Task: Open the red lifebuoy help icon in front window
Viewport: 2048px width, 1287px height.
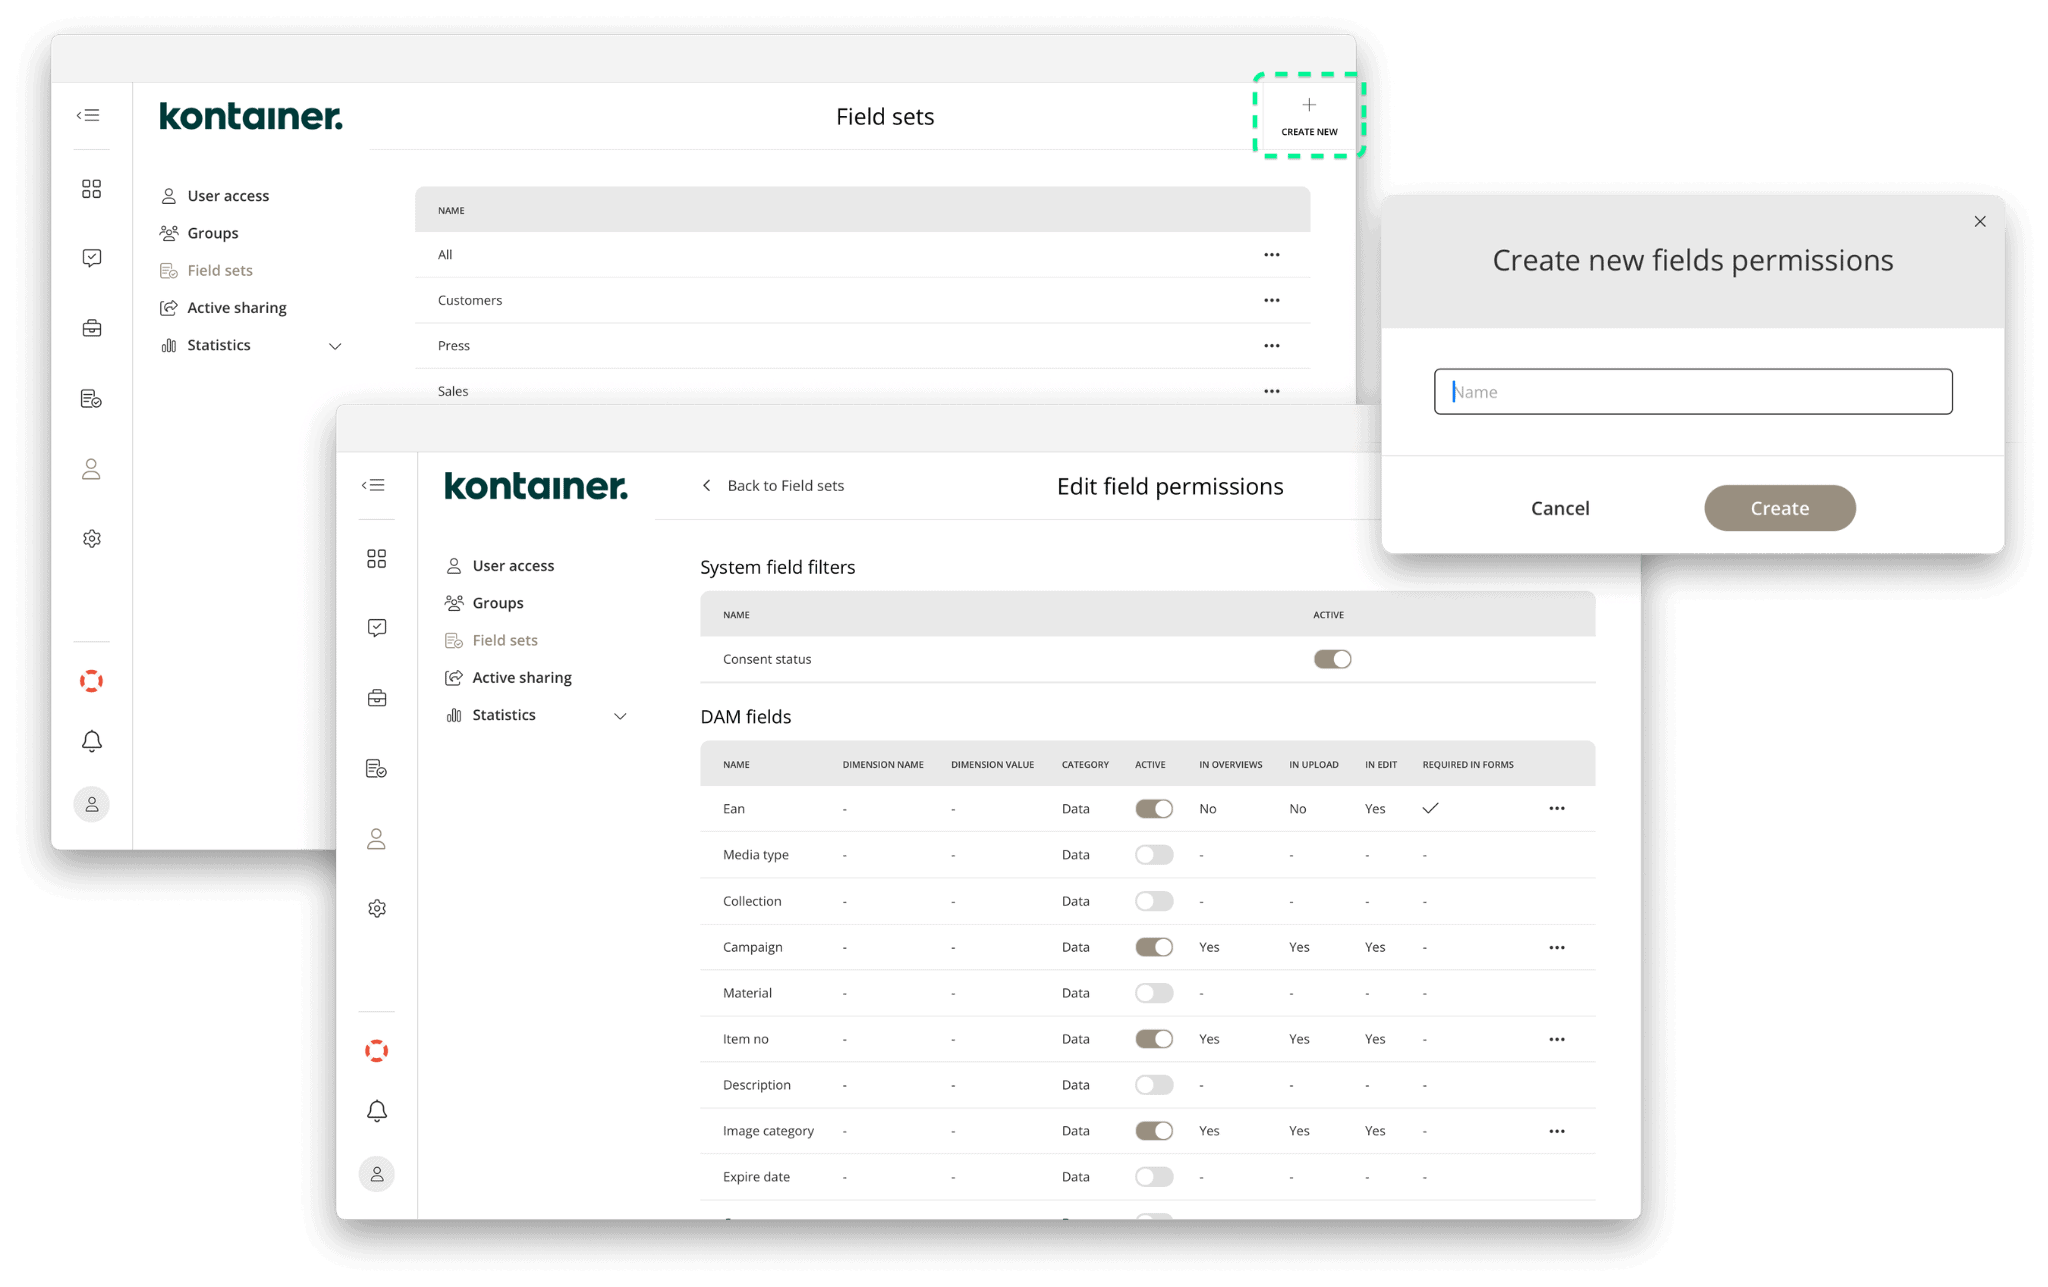Action: pos(376,1051)
